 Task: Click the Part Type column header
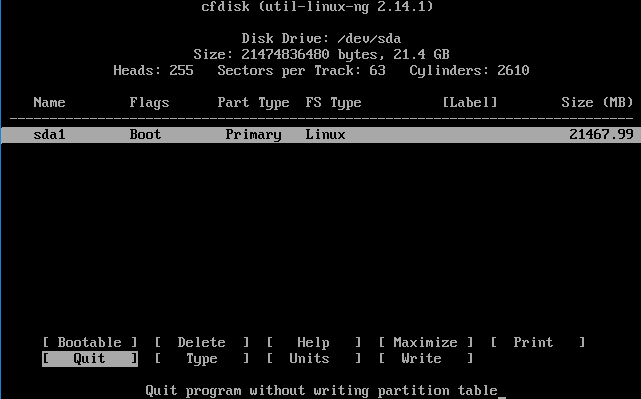coord(253,102)
